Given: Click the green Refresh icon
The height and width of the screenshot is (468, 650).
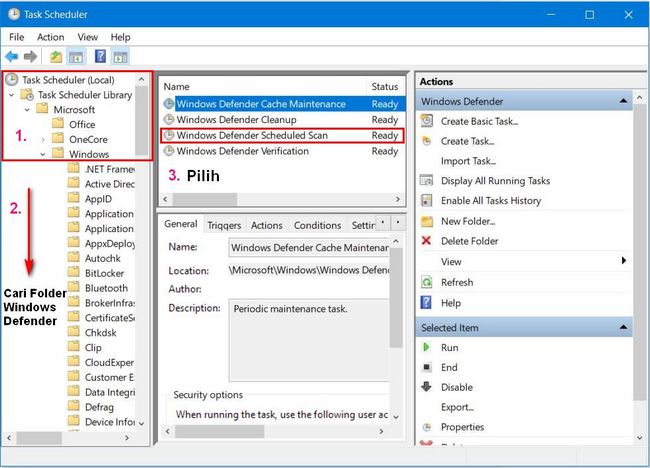Looking at the screenshot, I should tap(427, 282).
